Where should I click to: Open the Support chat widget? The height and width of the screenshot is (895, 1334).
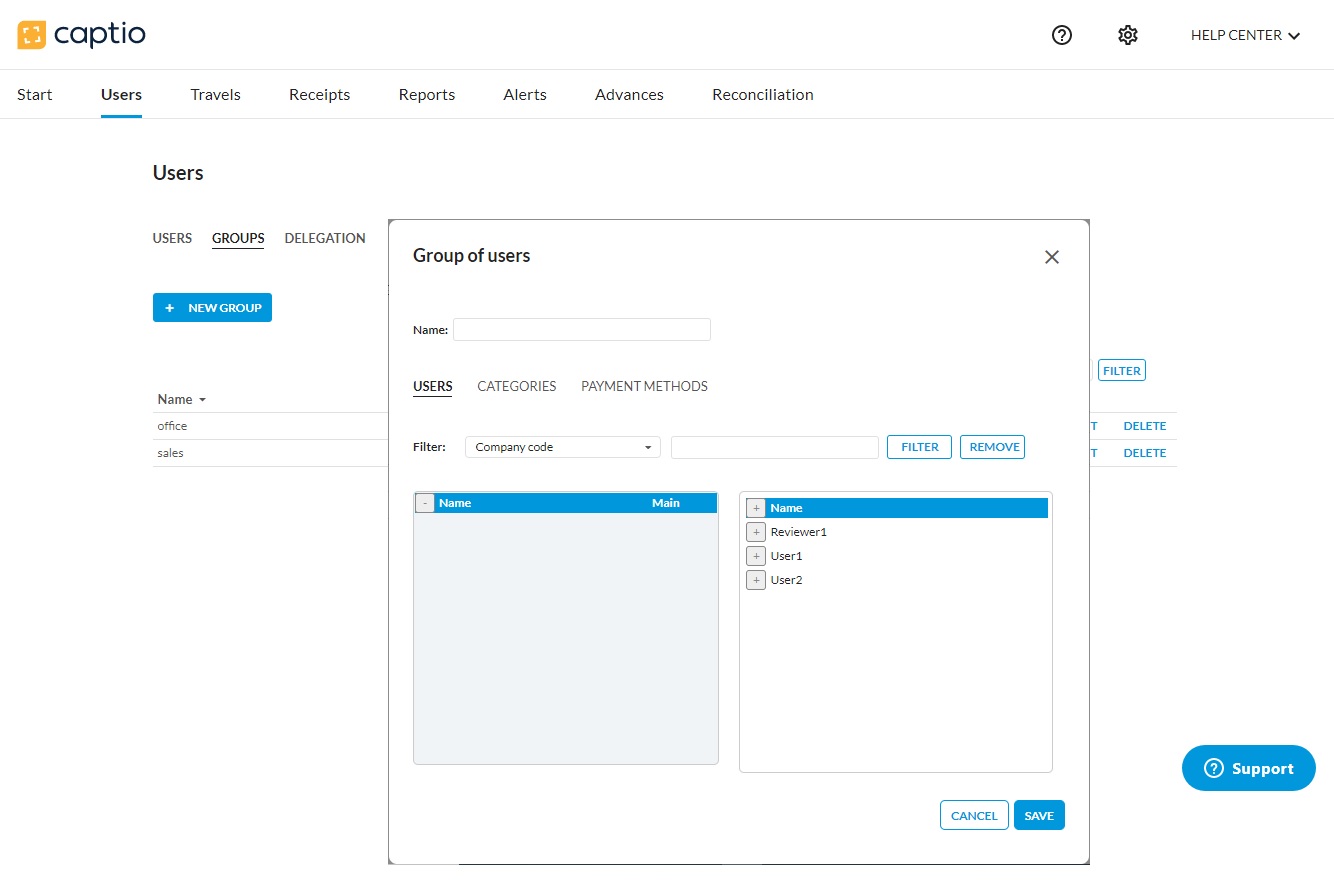point(1248,768)
